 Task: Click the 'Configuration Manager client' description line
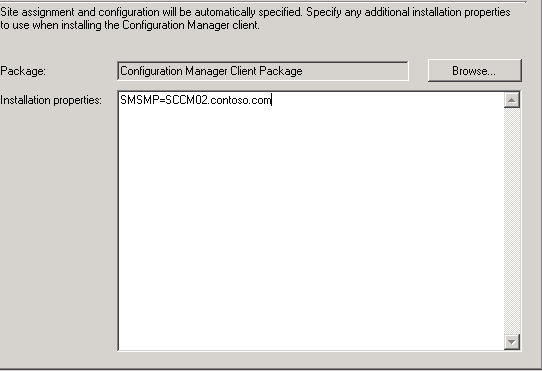pyautogui.click(x=129, y=25)
